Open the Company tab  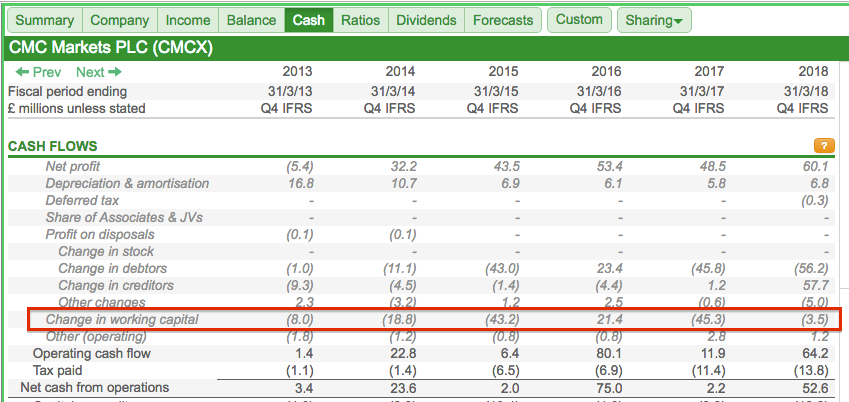[120, 21]
